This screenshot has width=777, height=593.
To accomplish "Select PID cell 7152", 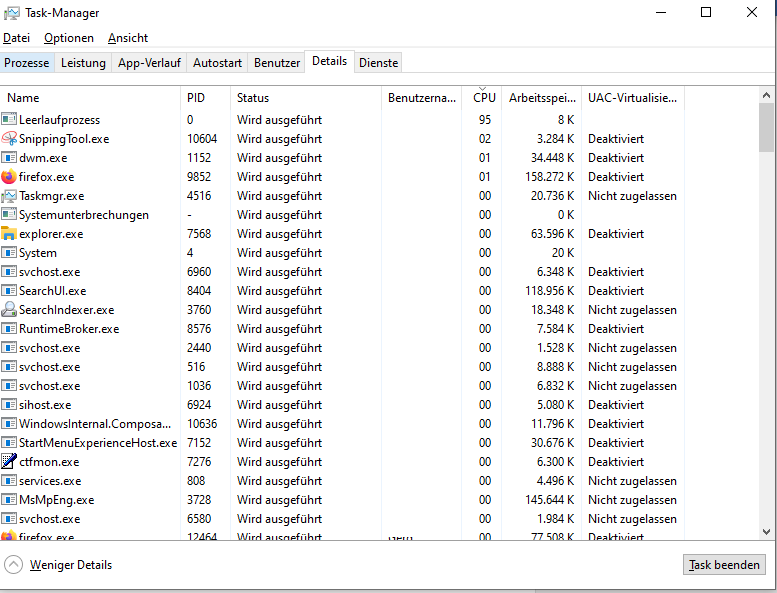I will pos(199,442).
